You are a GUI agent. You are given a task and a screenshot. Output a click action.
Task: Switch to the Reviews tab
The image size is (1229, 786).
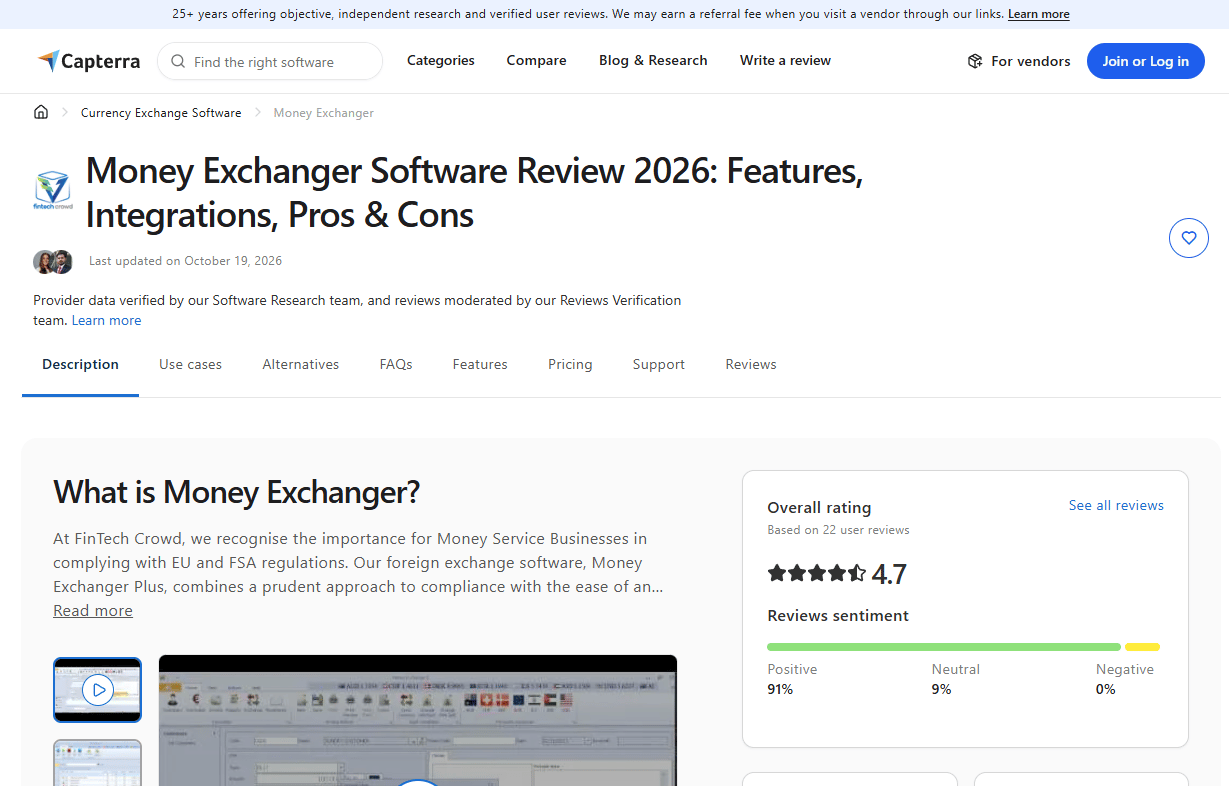coord(751,365)
